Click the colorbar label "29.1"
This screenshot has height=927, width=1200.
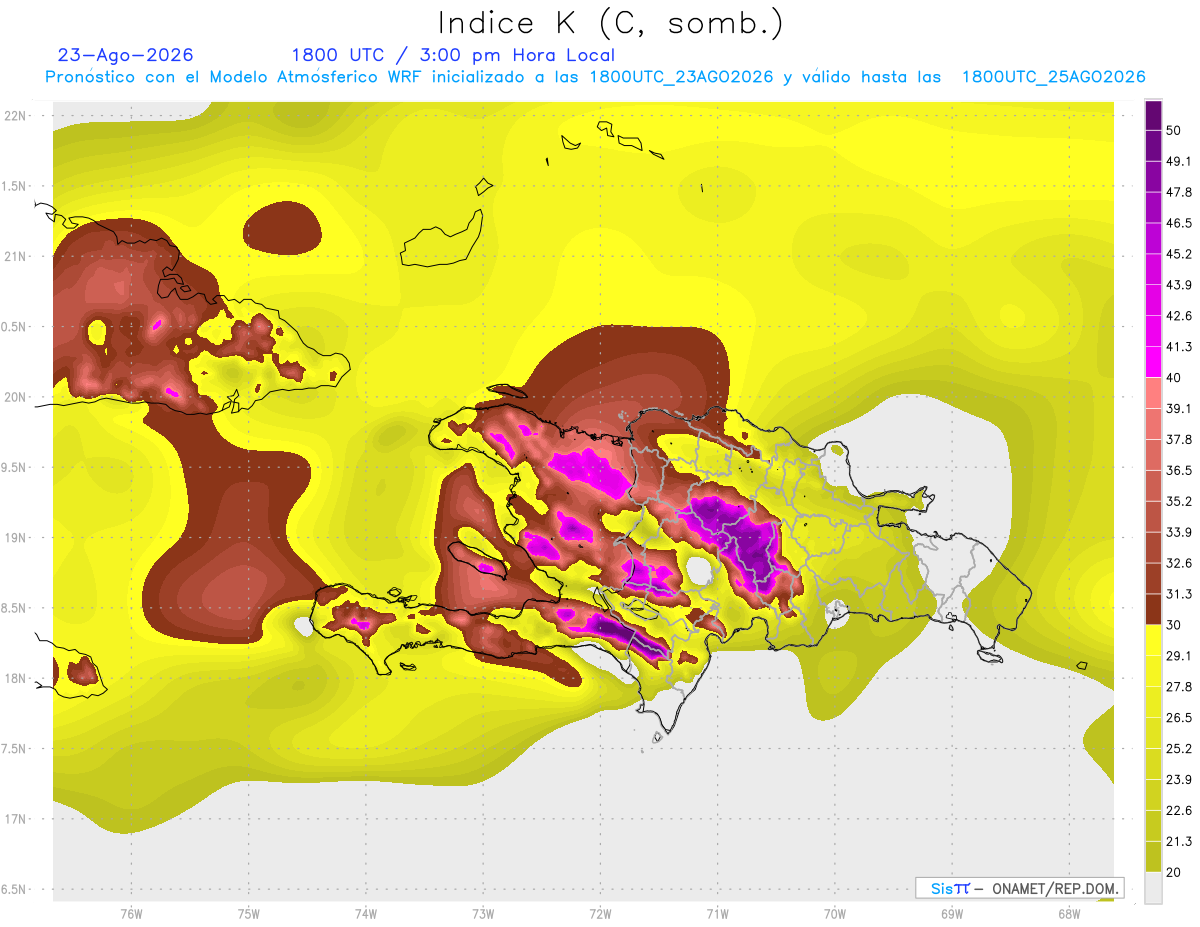[1178, 656]
